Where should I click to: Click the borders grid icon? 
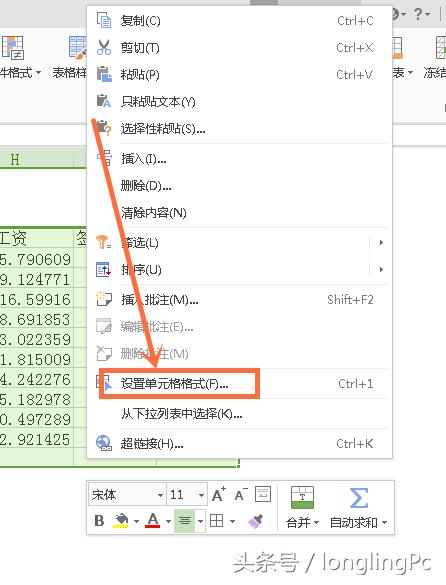tap(217, 520)
